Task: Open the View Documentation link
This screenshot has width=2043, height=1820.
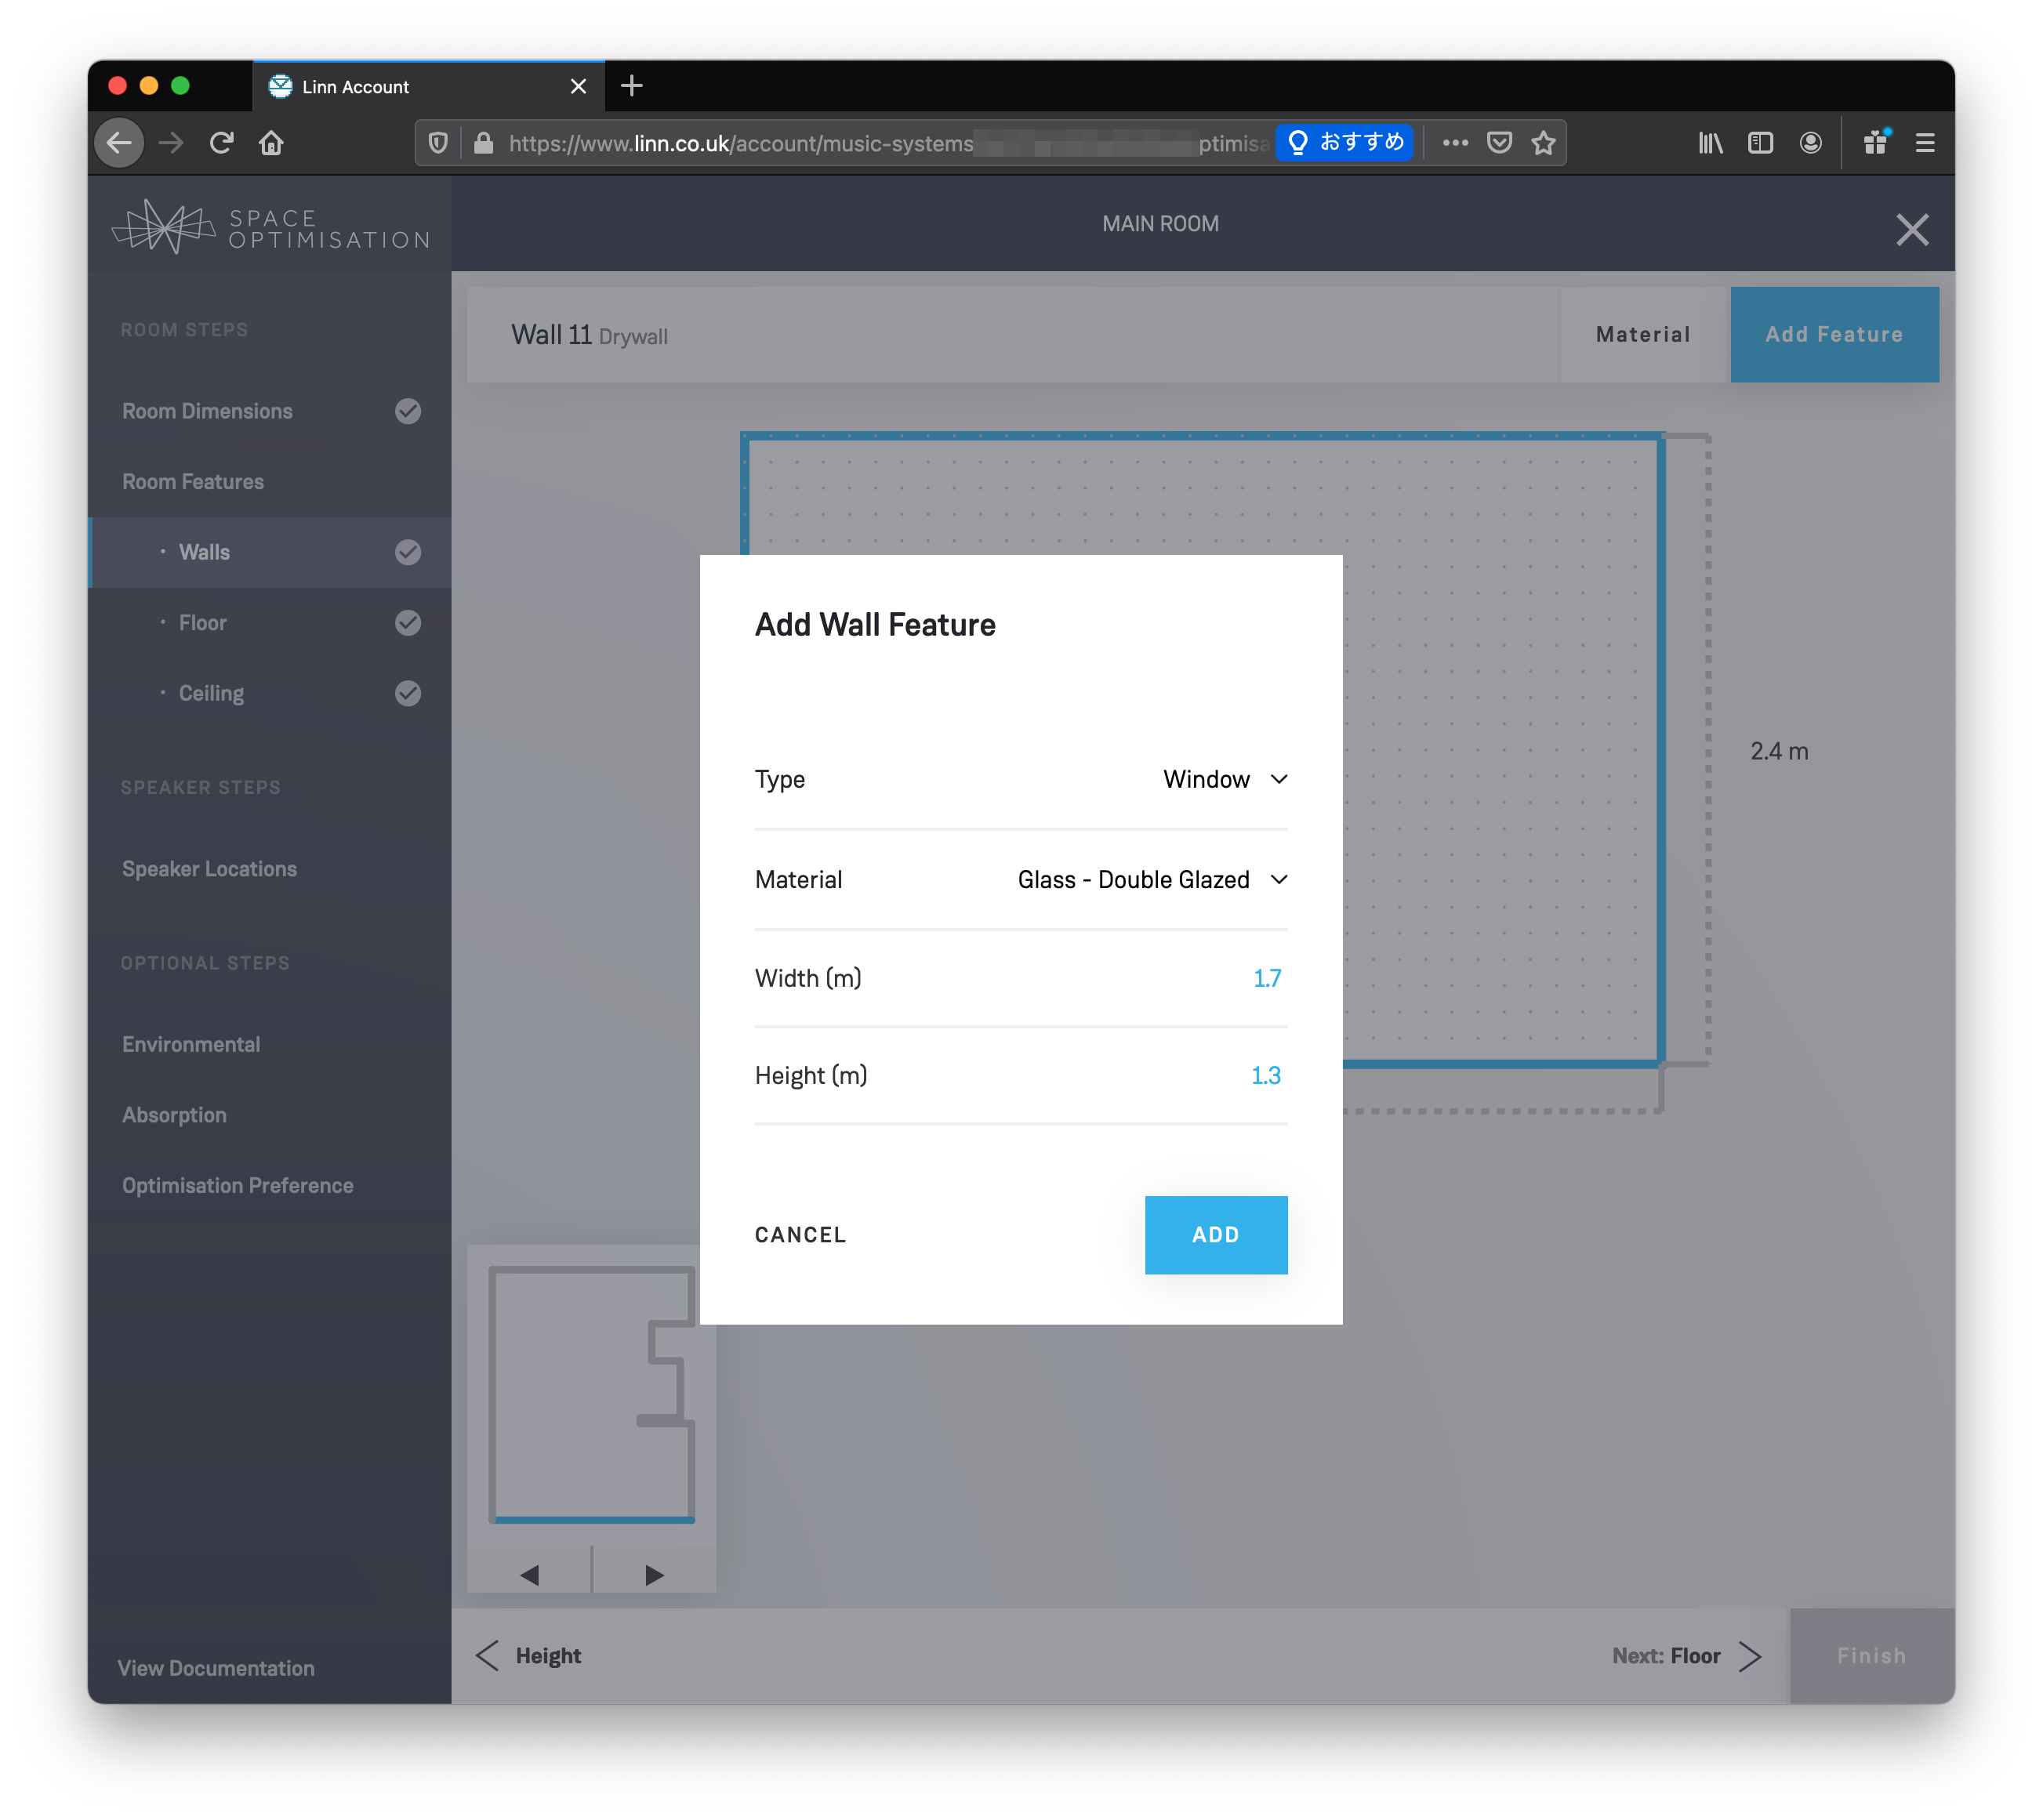Action: click(x=216, y=1668)
